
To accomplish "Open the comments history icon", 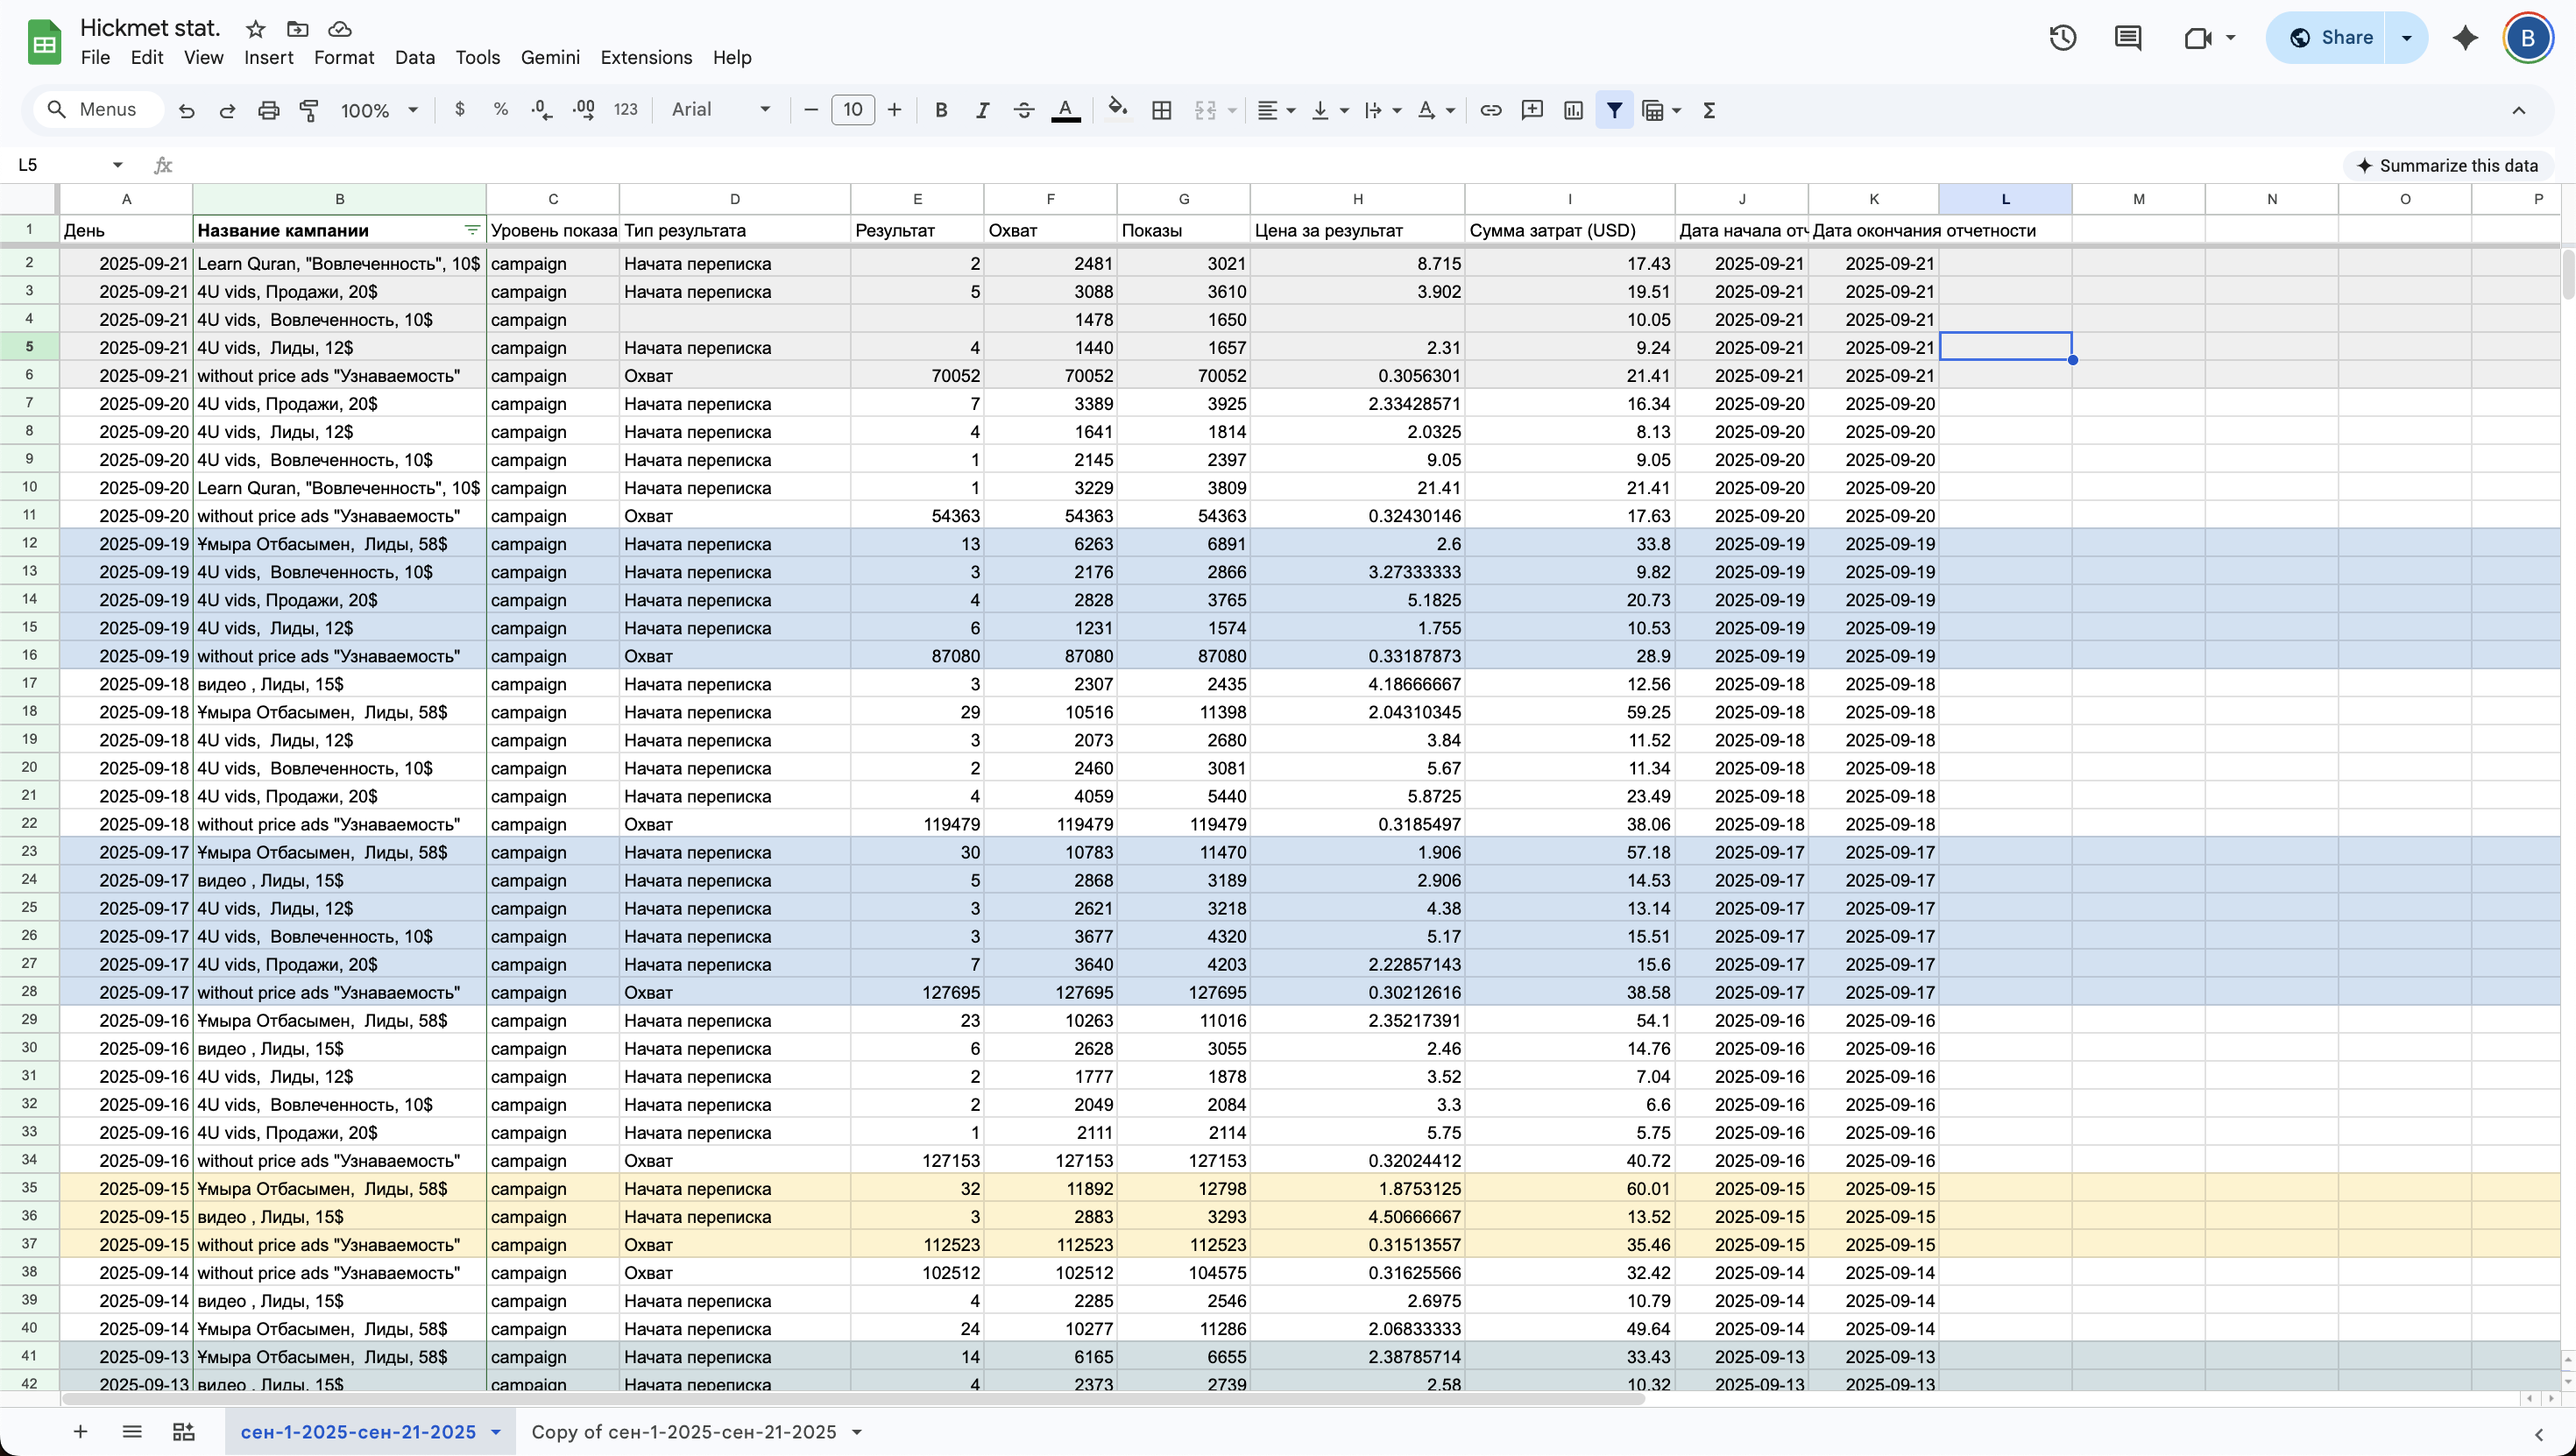I will click(2128, 38).
